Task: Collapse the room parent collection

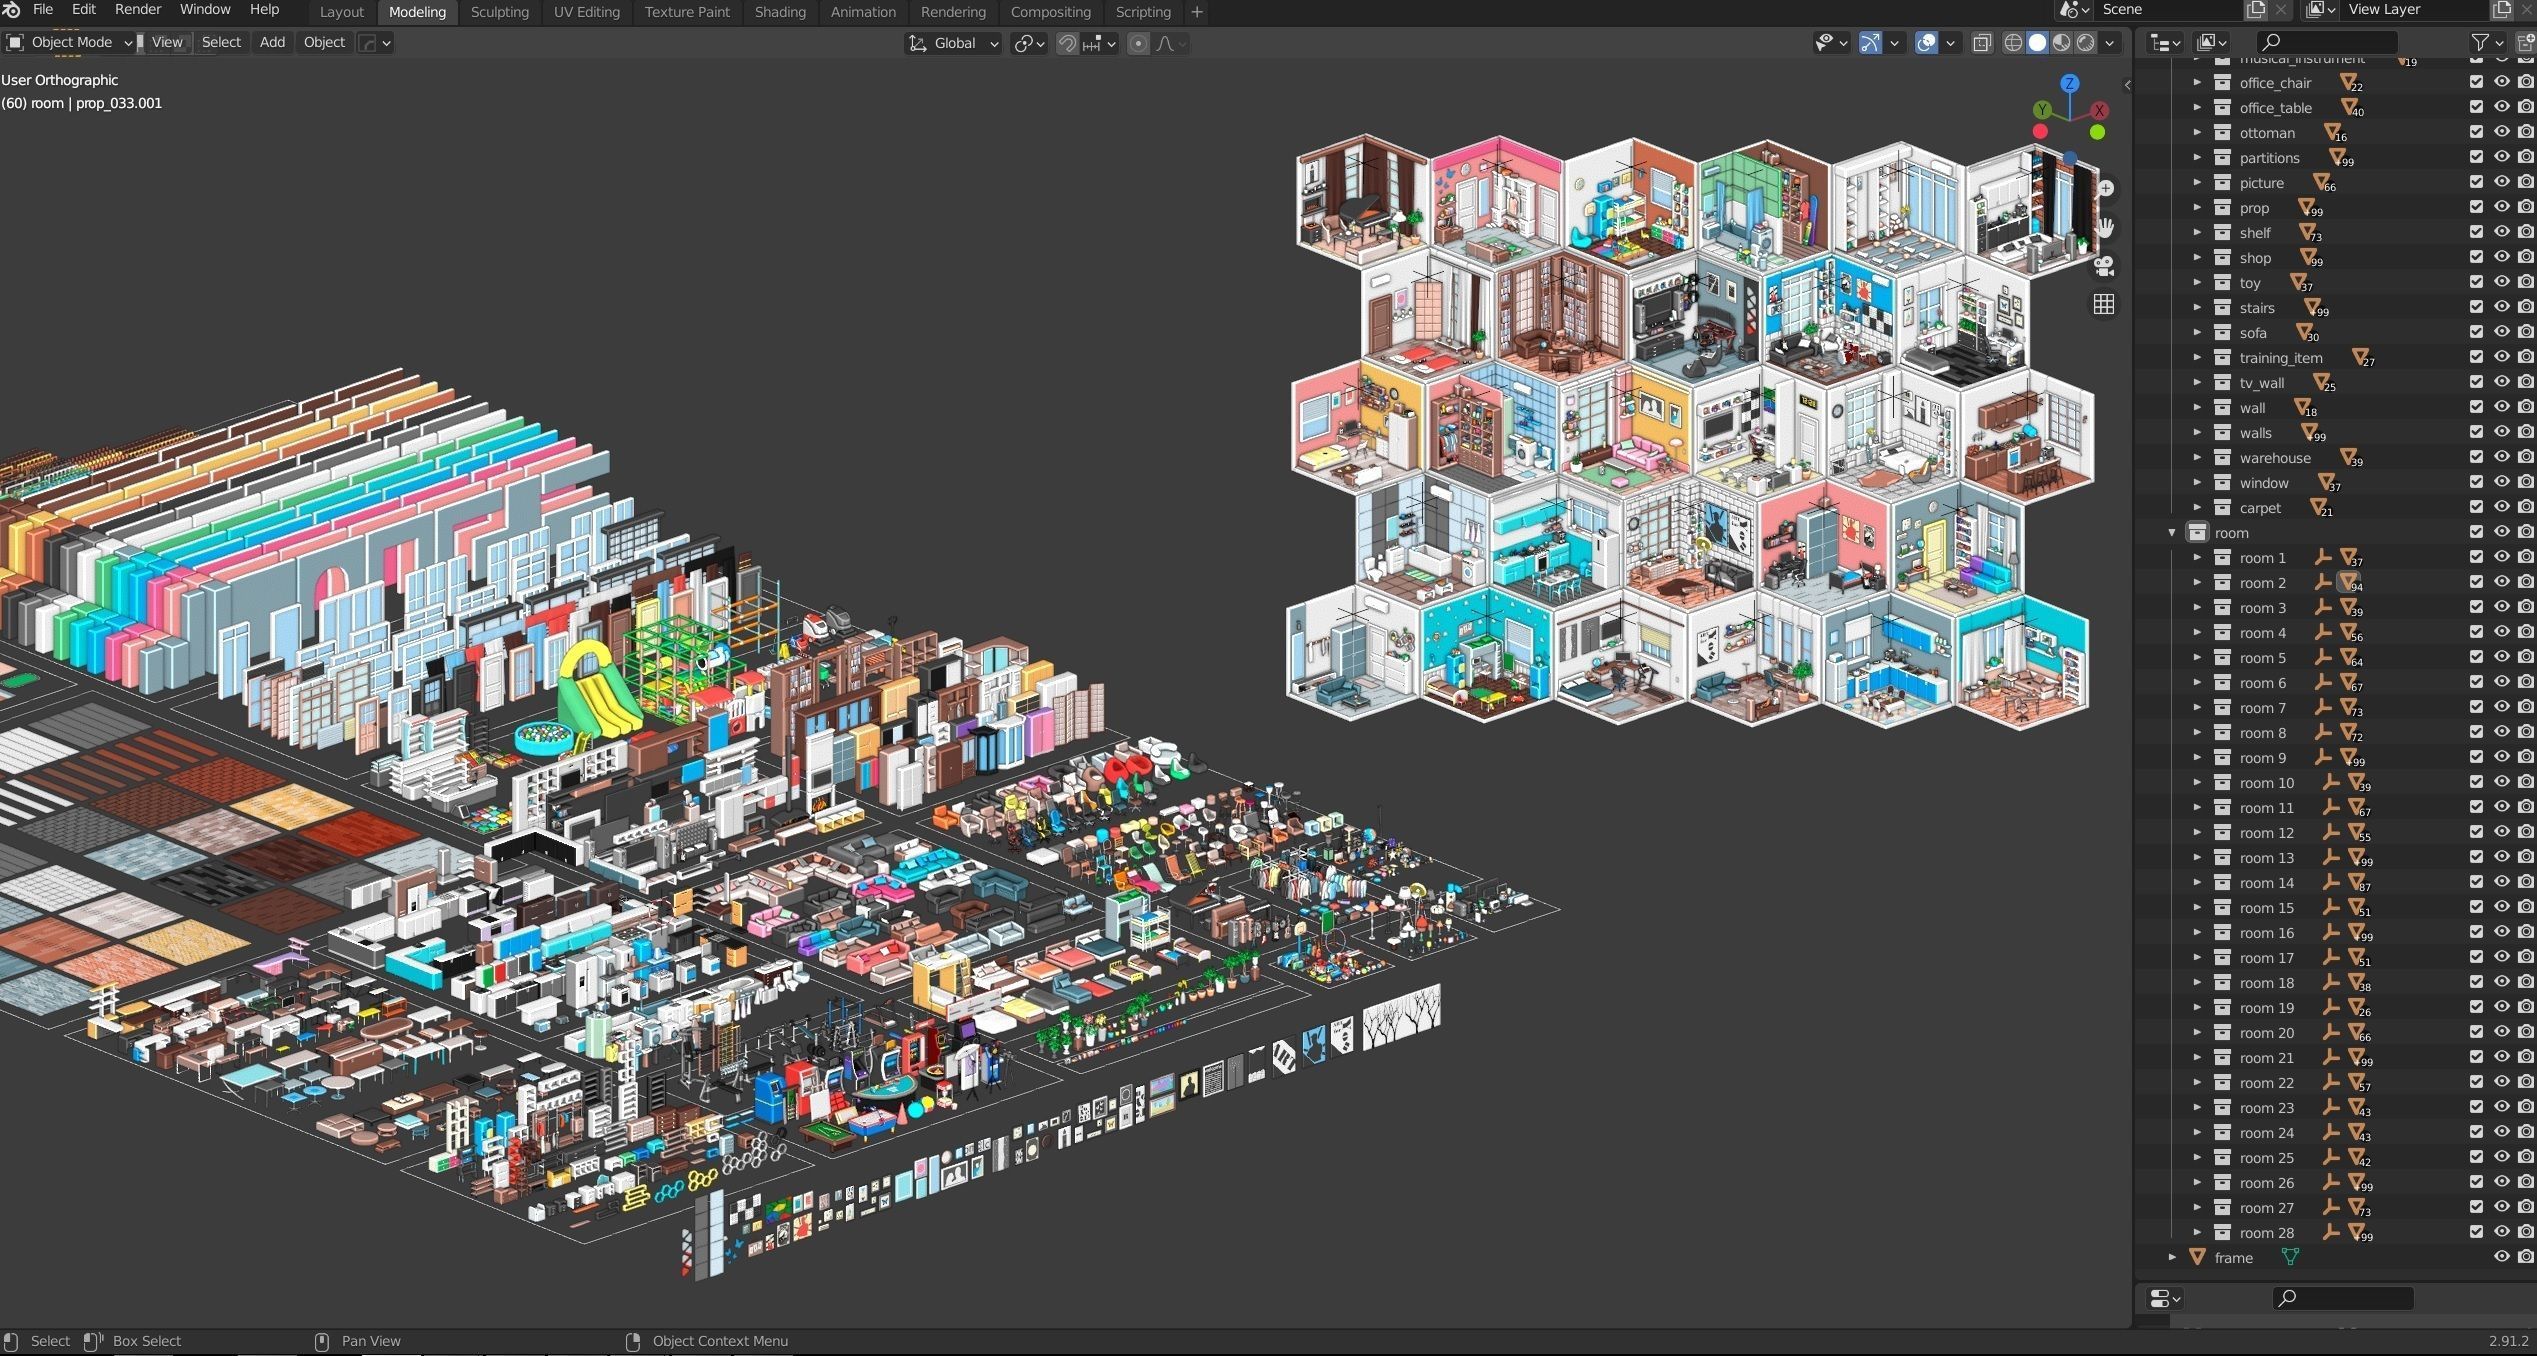Action: click(x=2172, y=533)
